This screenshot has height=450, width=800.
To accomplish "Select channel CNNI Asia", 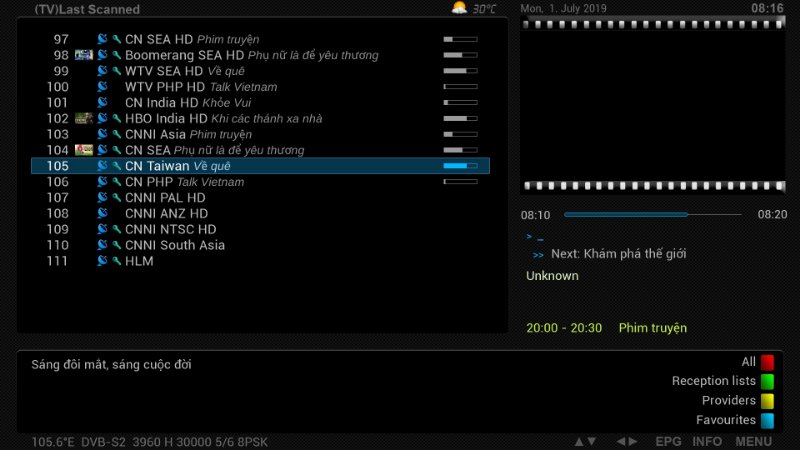I will click(260, 134).
